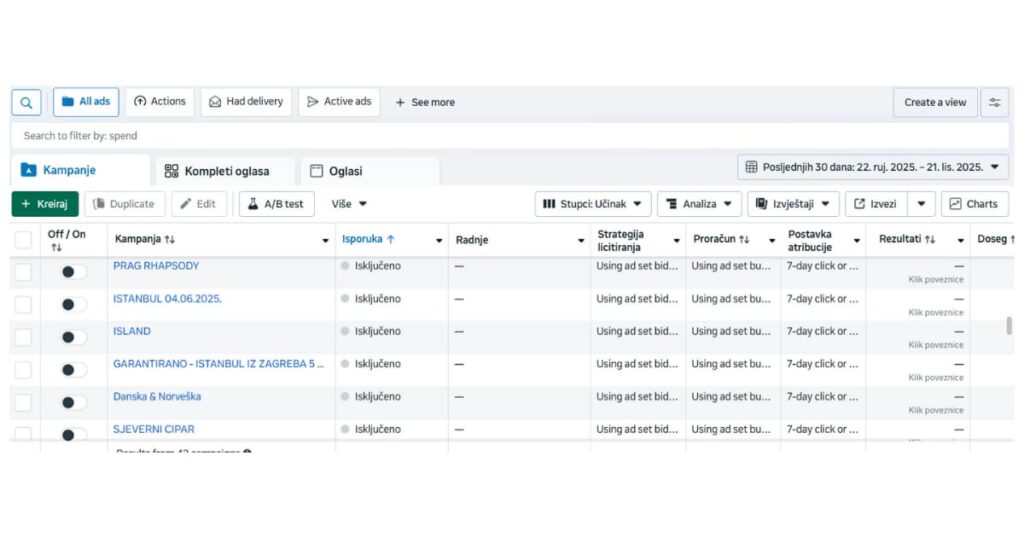Click the Edit pencil button
Viewport: 1024px width, 538px height.
tap(198, 204)
